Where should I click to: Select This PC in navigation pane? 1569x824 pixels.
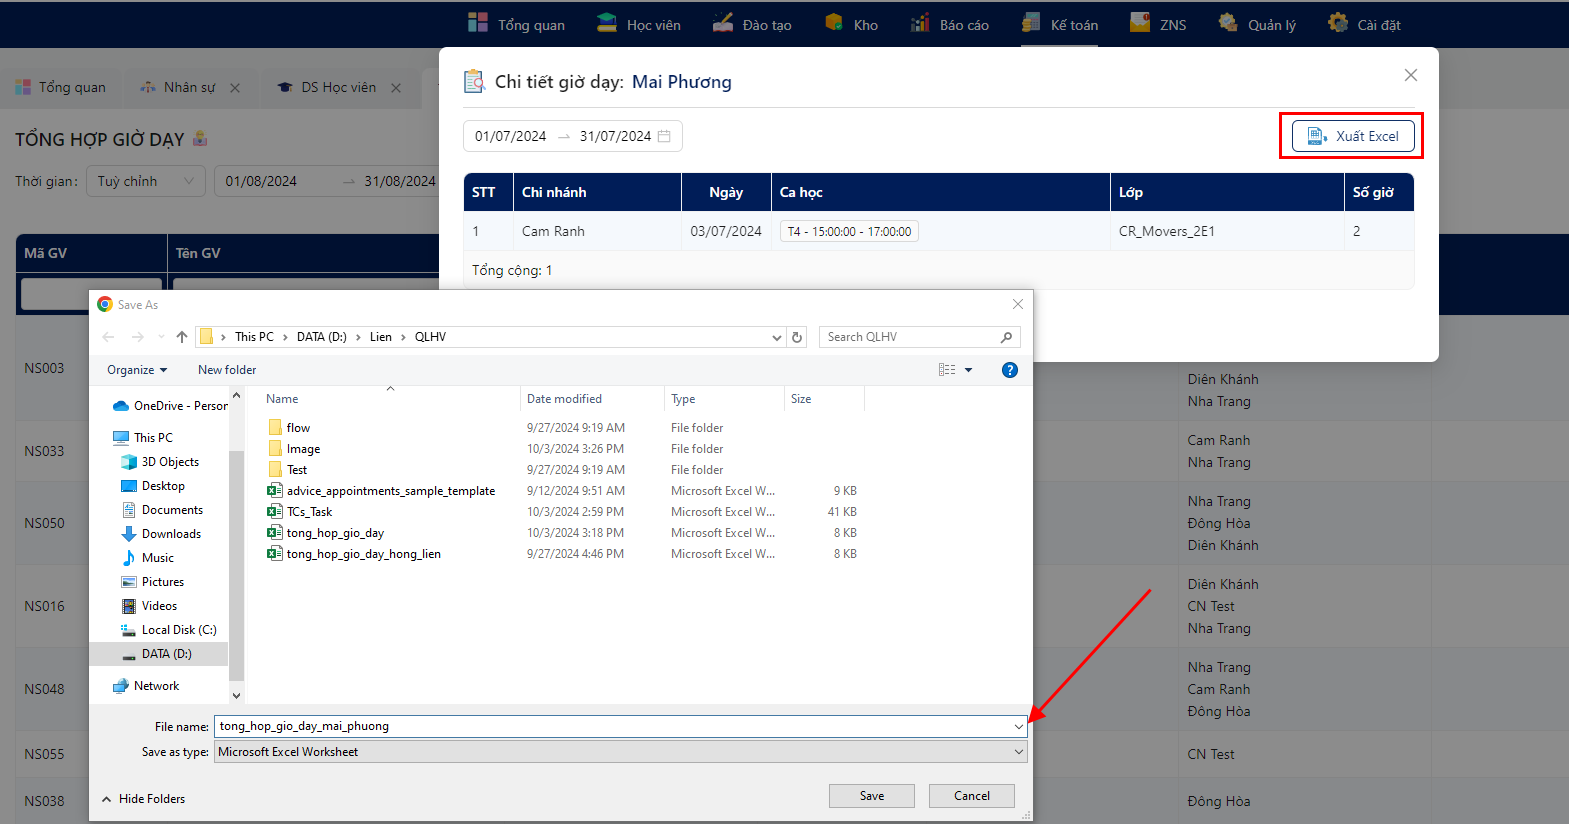(143, 438)
